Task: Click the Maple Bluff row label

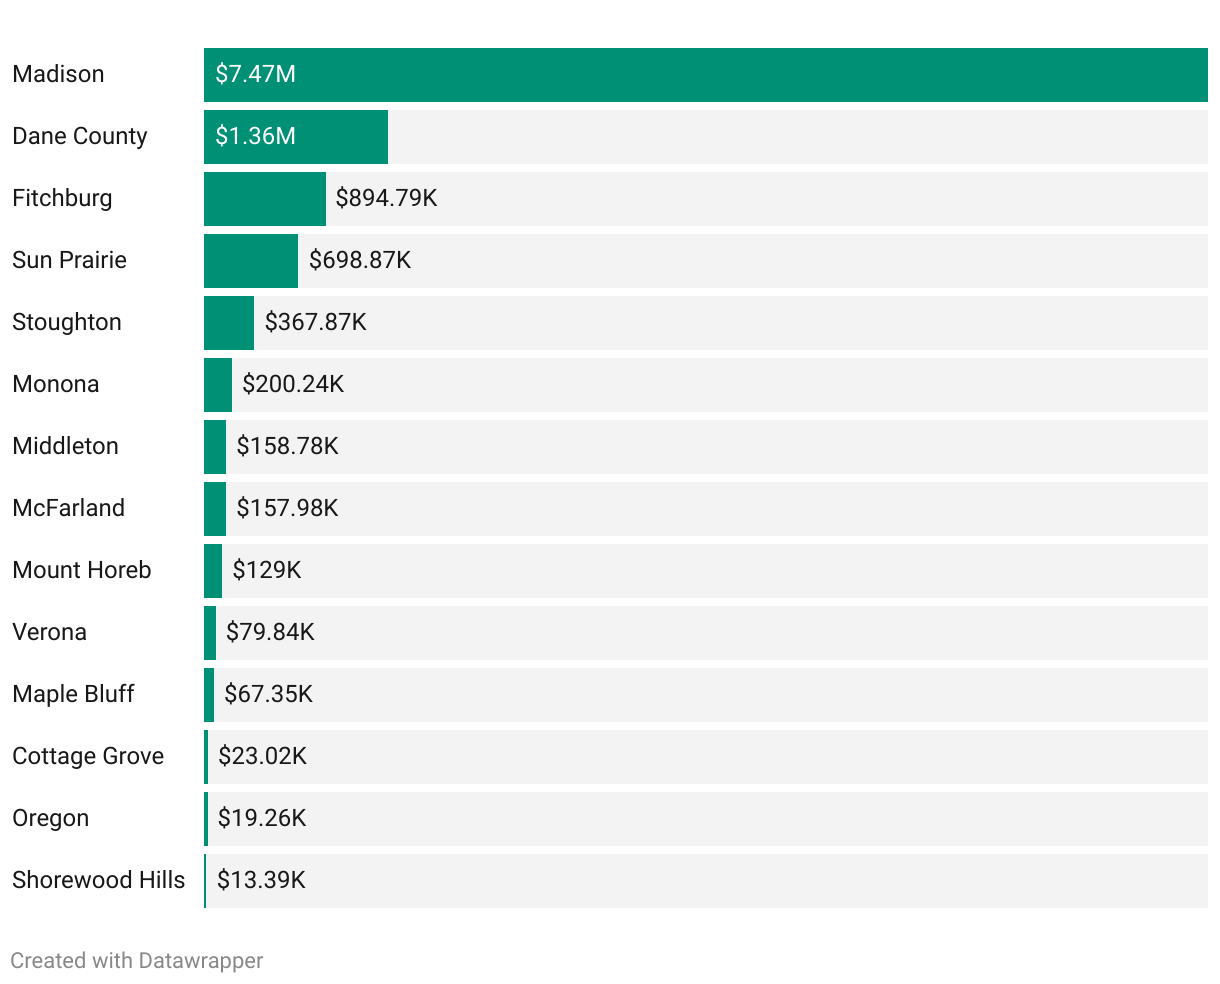Action: [x=73, y=694]
